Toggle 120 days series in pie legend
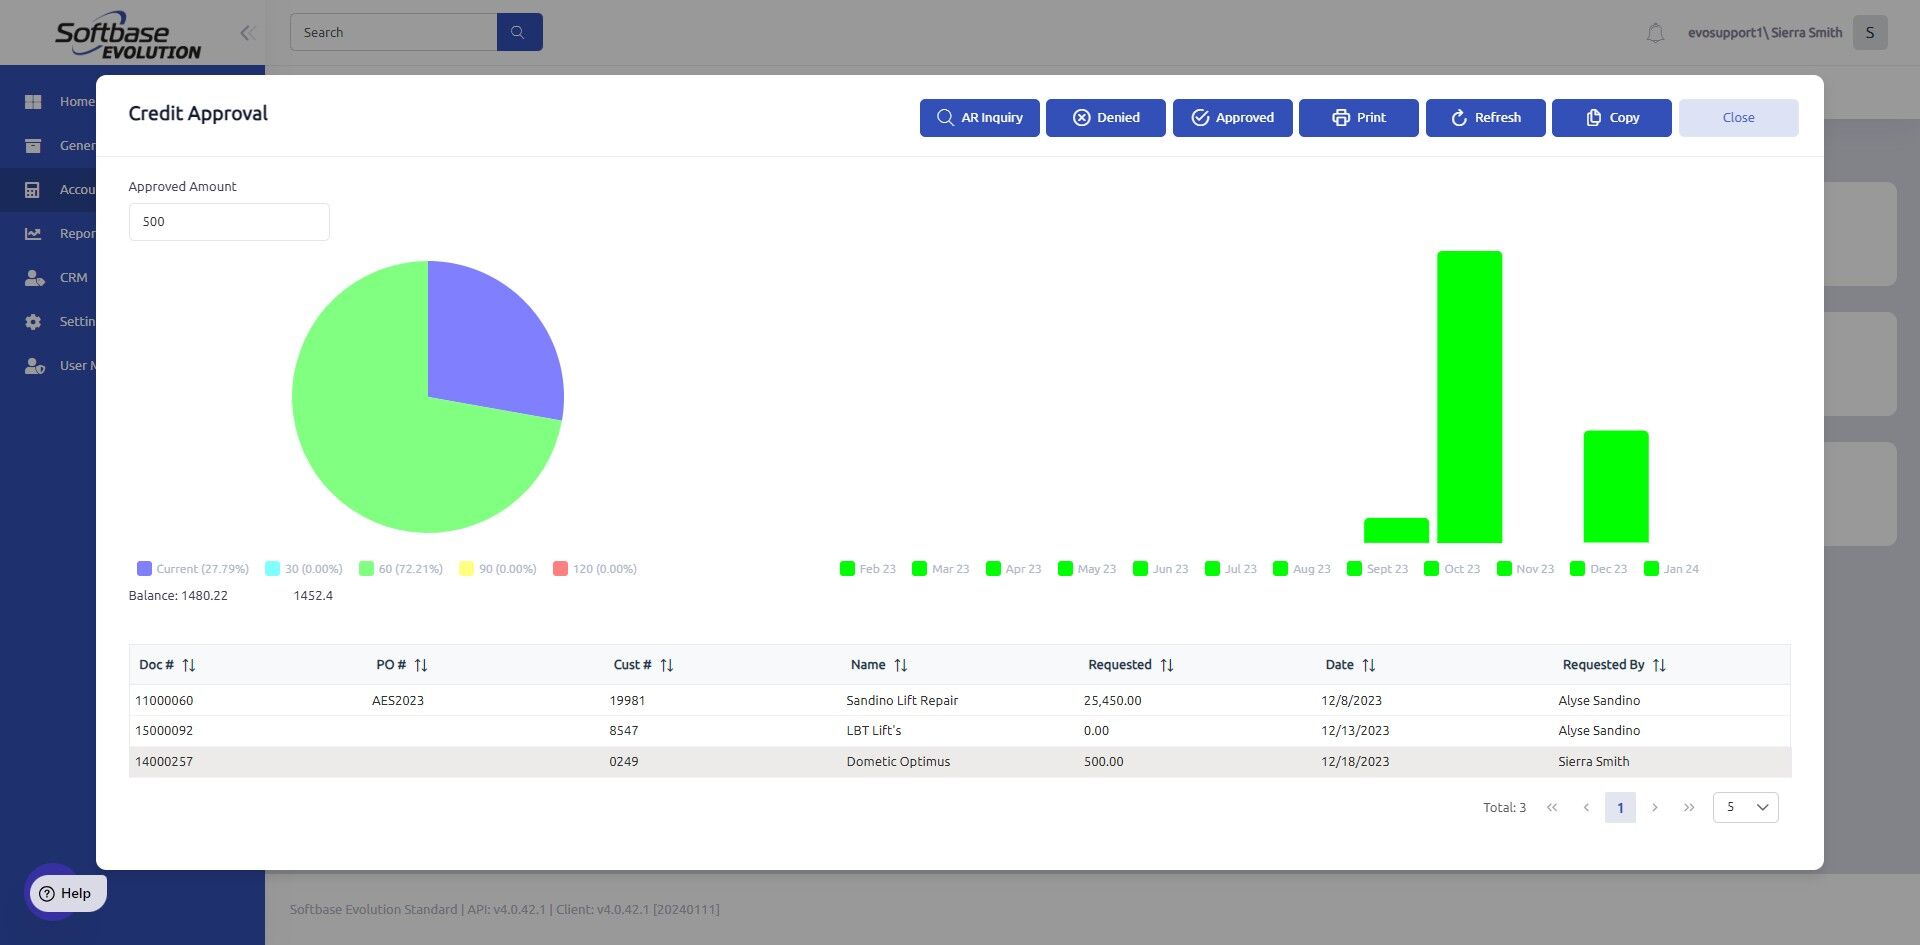 pos(595,569)
